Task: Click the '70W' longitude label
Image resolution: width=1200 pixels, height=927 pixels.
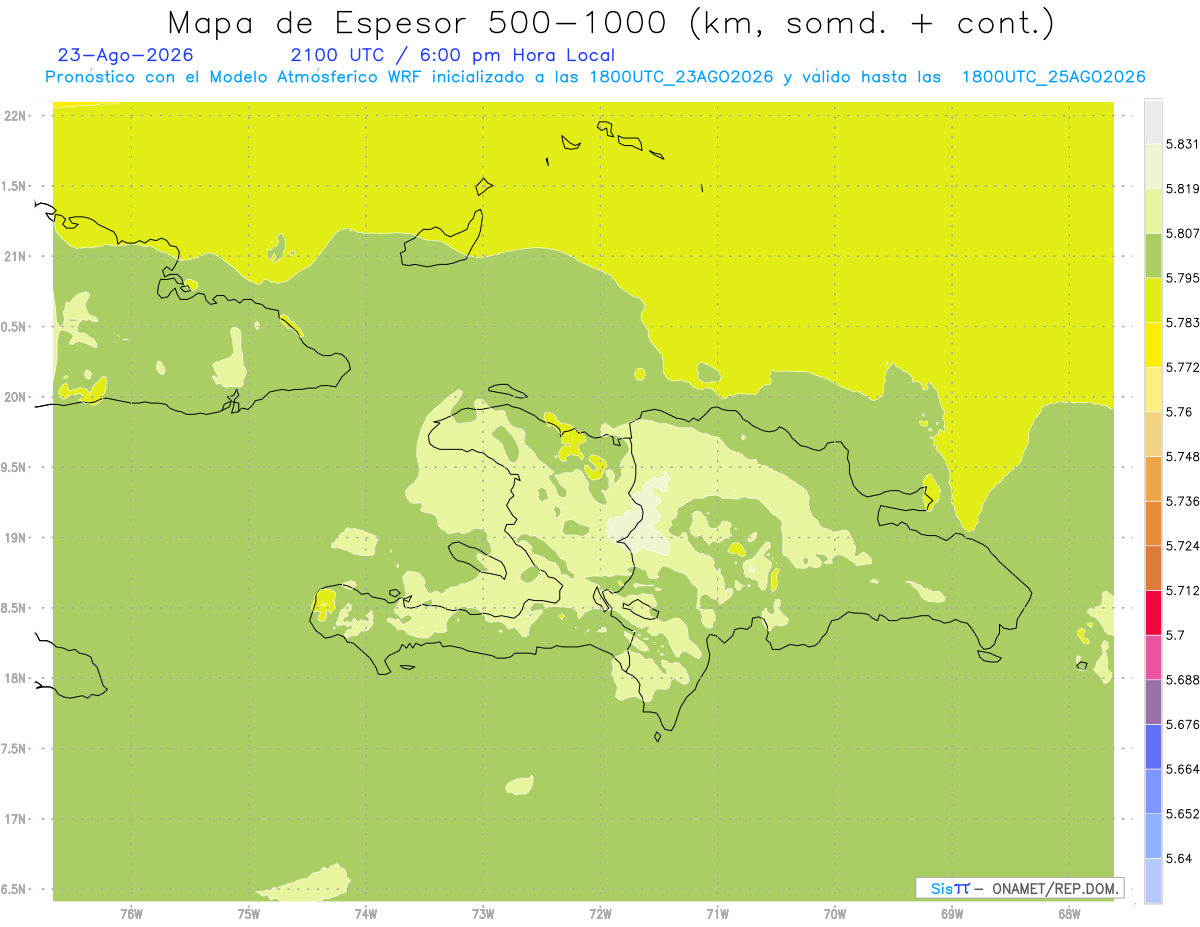Action: pos(835,914)
